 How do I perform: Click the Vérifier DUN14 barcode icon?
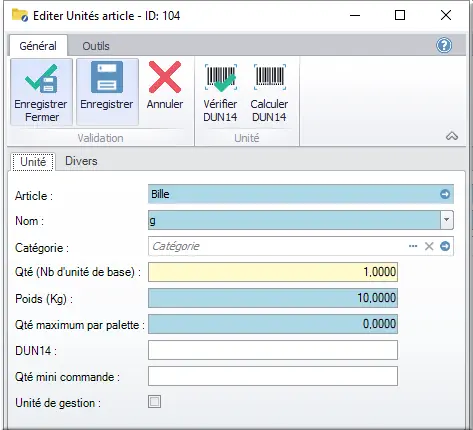(x=221, y=78)
